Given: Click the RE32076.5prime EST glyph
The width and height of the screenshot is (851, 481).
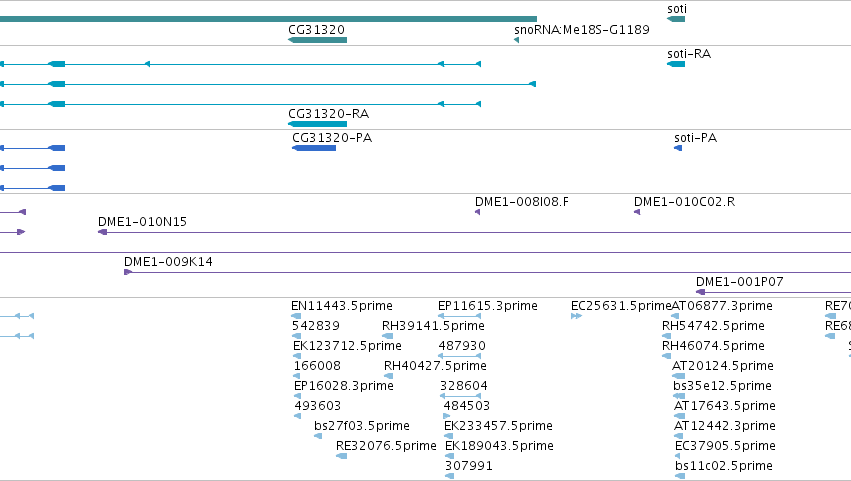Looking at the screenshot, I should (341, 456).
